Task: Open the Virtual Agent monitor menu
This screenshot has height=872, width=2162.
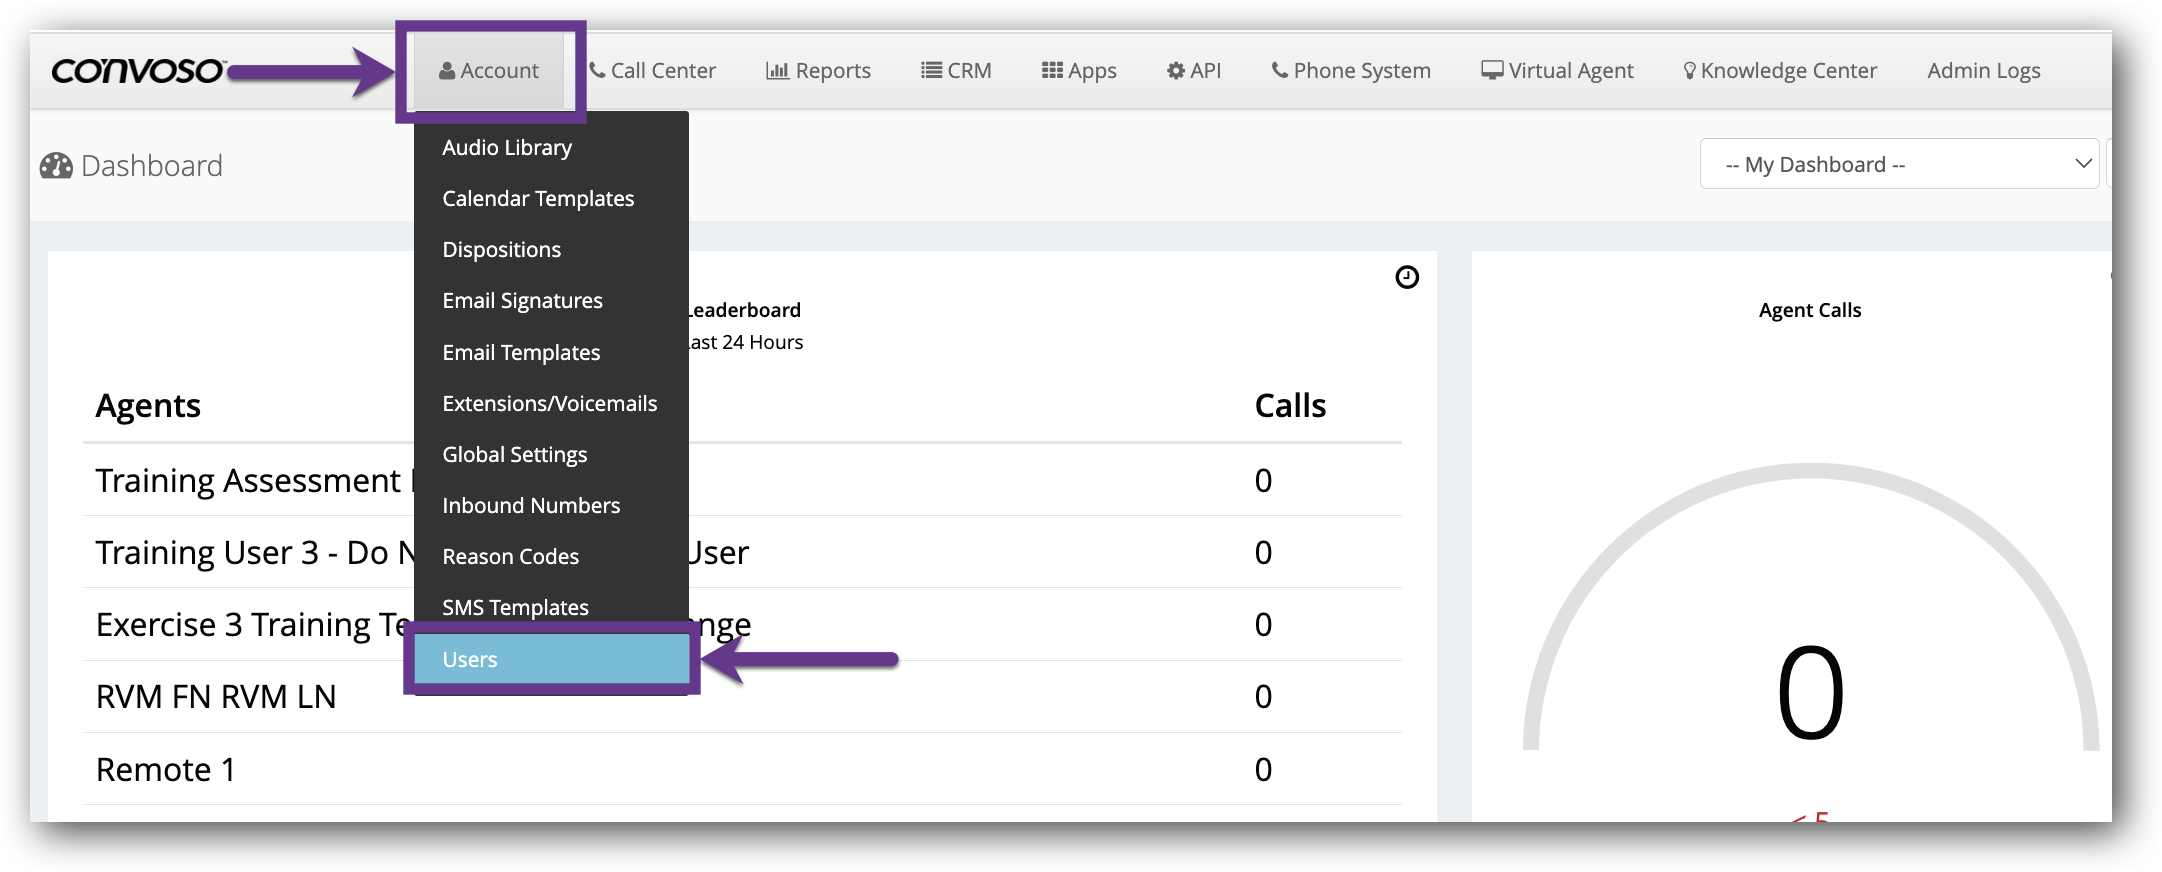Action: point(1557,71)
